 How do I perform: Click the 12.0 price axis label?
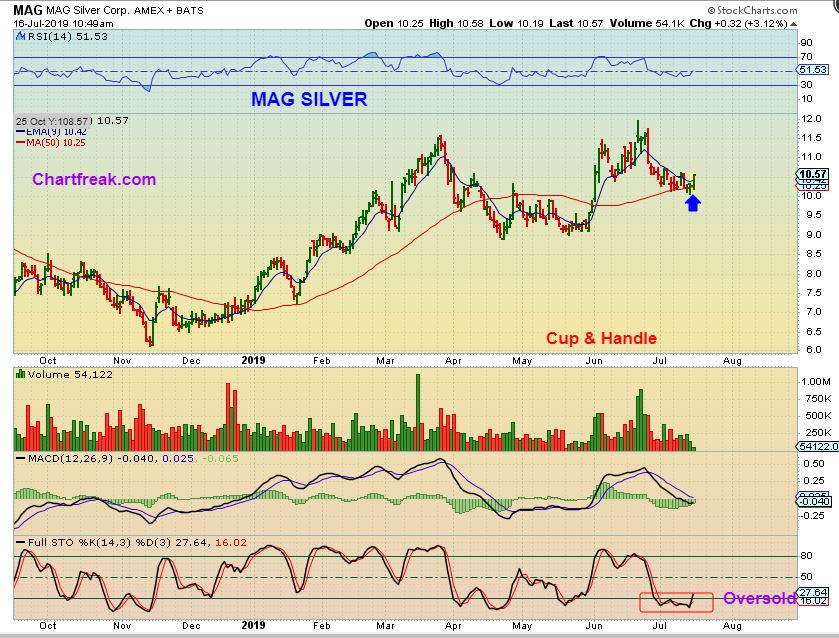(x=811, y=119)
